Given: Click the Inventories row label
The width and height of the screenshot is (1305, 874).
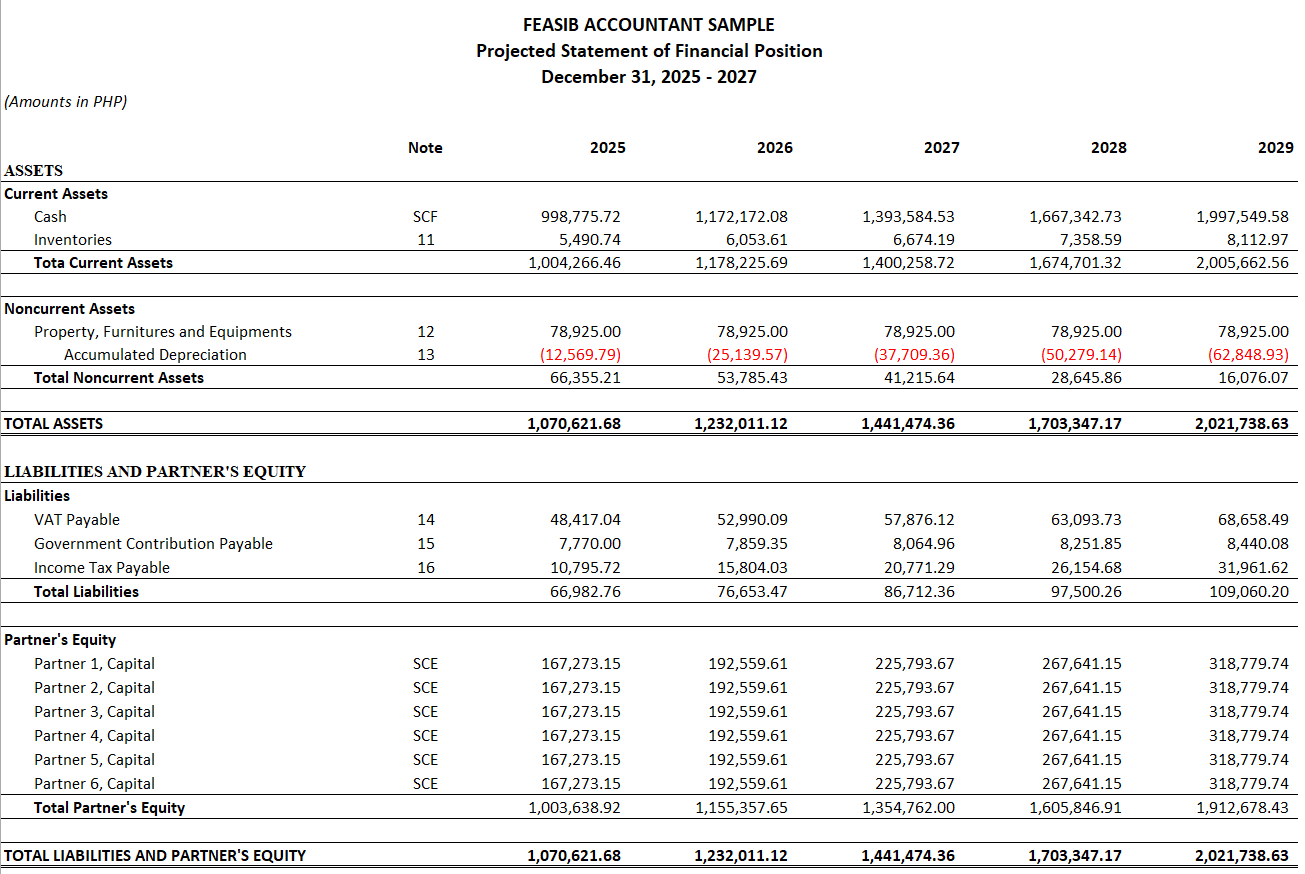Looking at the screenshot, I should [x=73, y=239].
